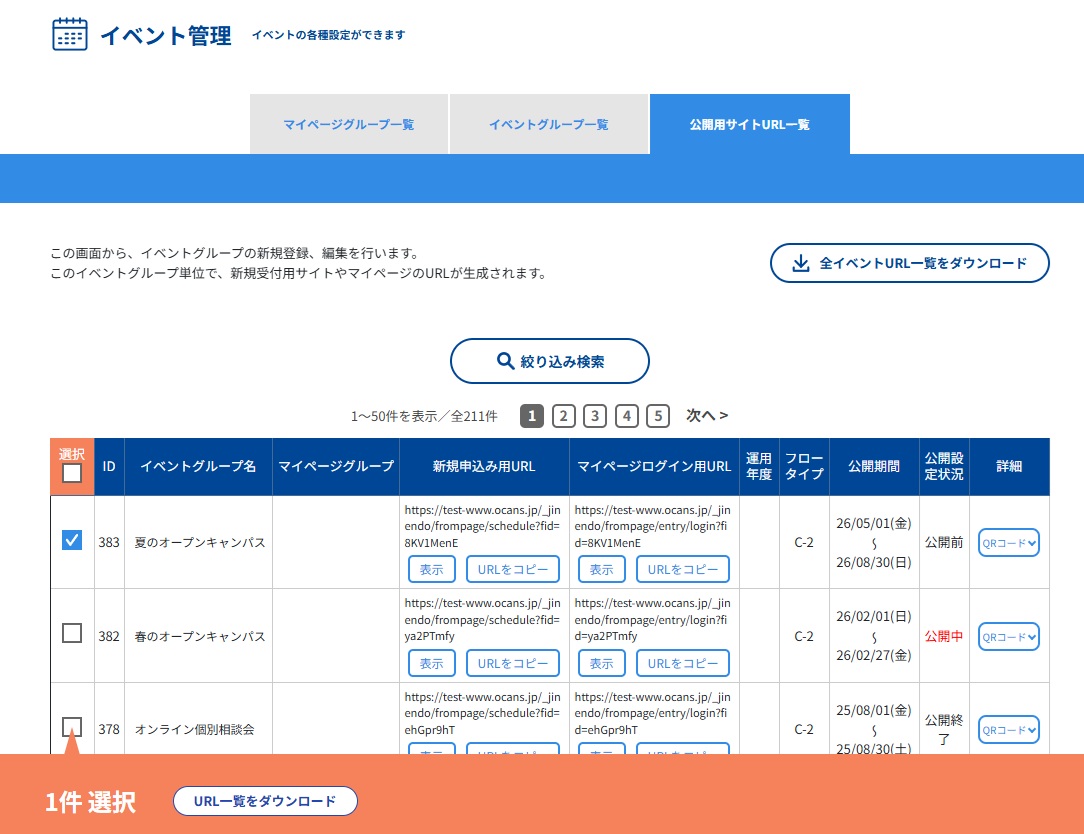Switch to マイページグループ一覧 tab
Viewport: 1084px width, 834px height.
349,124
